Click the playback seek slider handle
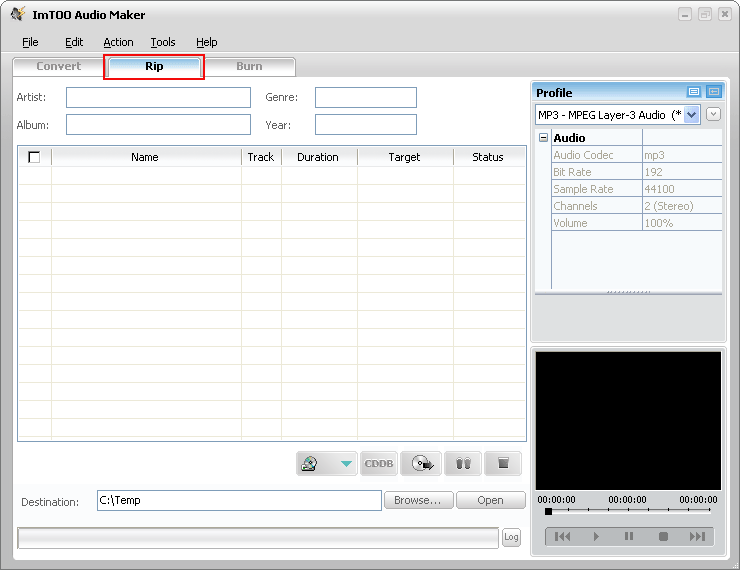This screenshot has height=570, width=740. (548, 511)
